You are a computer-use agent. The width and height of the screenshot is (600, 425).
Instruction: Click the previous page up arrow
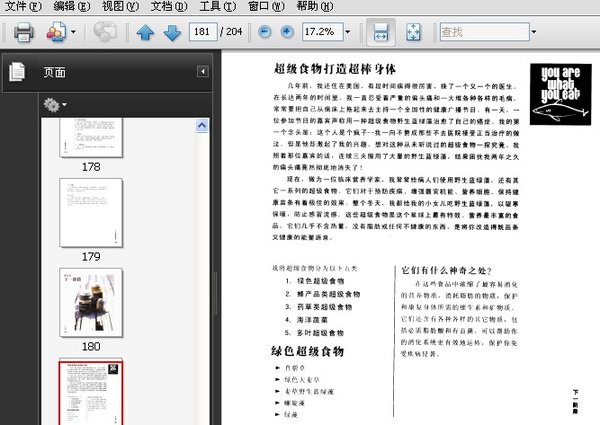click(x=145, y=32)
